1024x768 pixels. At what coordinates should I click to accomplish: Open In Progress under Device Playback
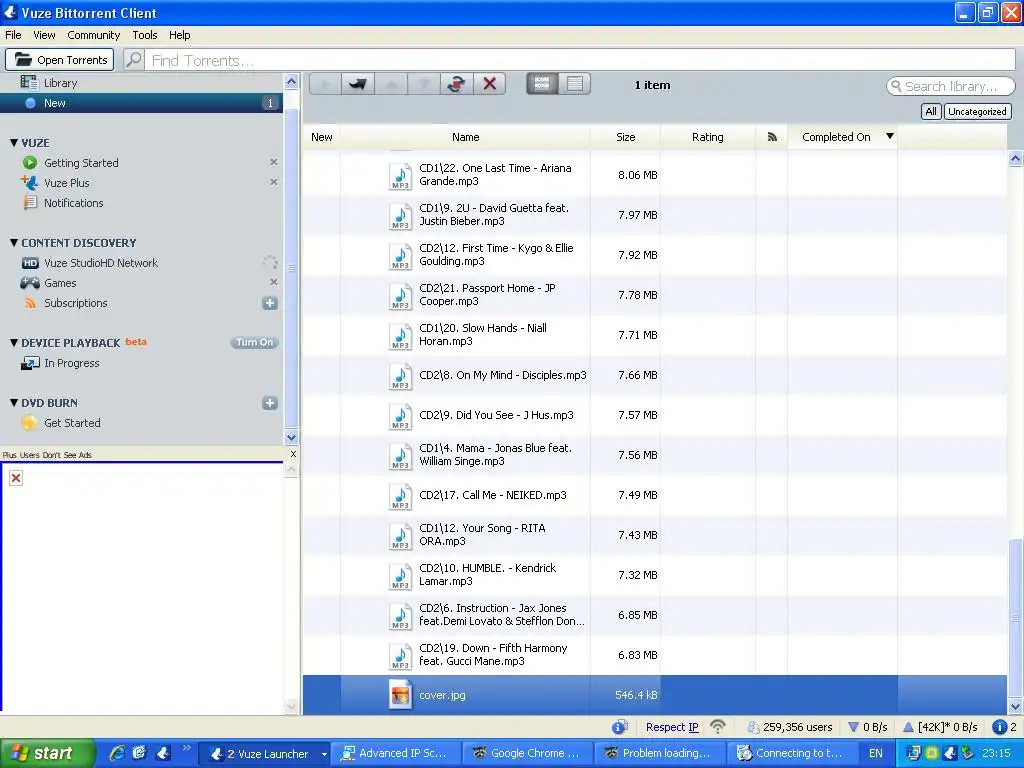point(71,363)
